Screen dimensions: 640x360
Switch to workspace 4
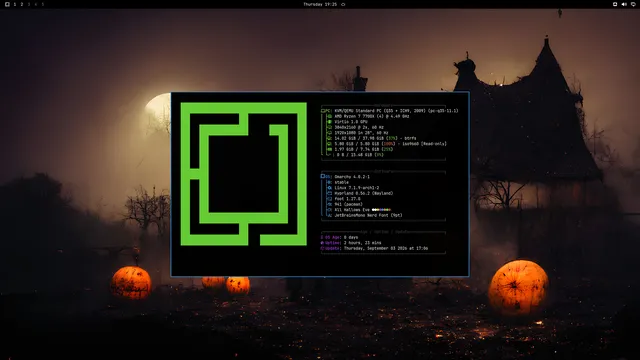click(x=36, y=4)
